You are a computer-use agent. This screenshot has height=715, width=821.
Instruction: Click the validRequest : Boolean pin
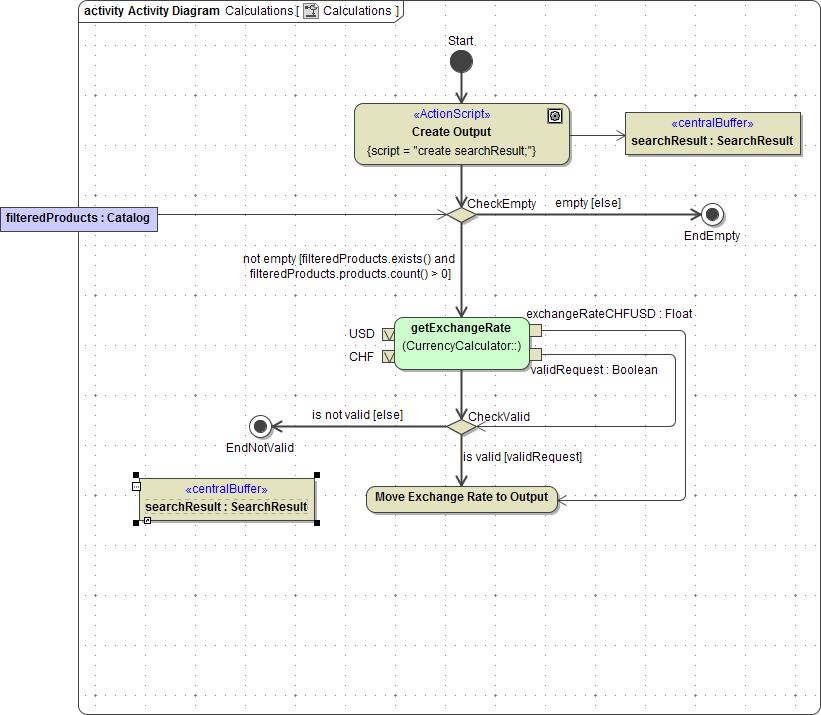(534, 353)
